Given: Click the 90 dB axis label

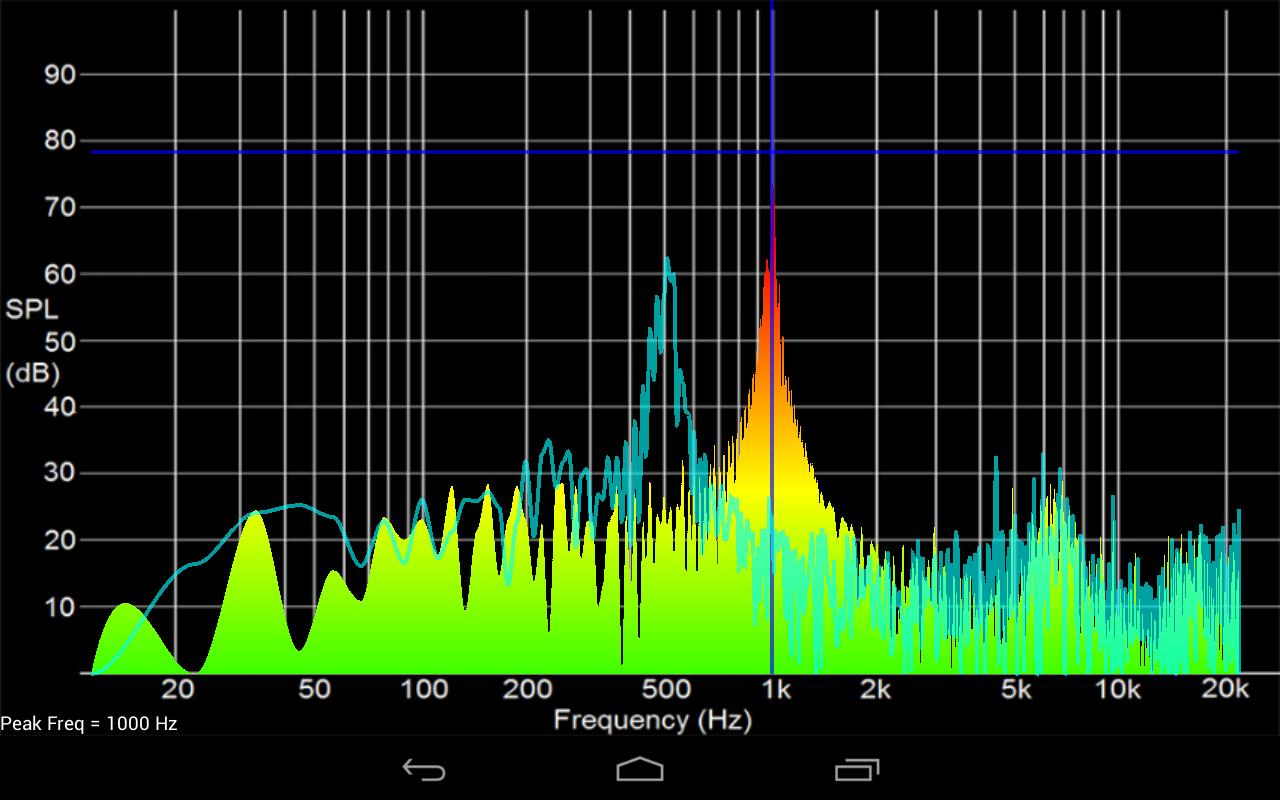Looking at the screenshot, I should 61,74.
